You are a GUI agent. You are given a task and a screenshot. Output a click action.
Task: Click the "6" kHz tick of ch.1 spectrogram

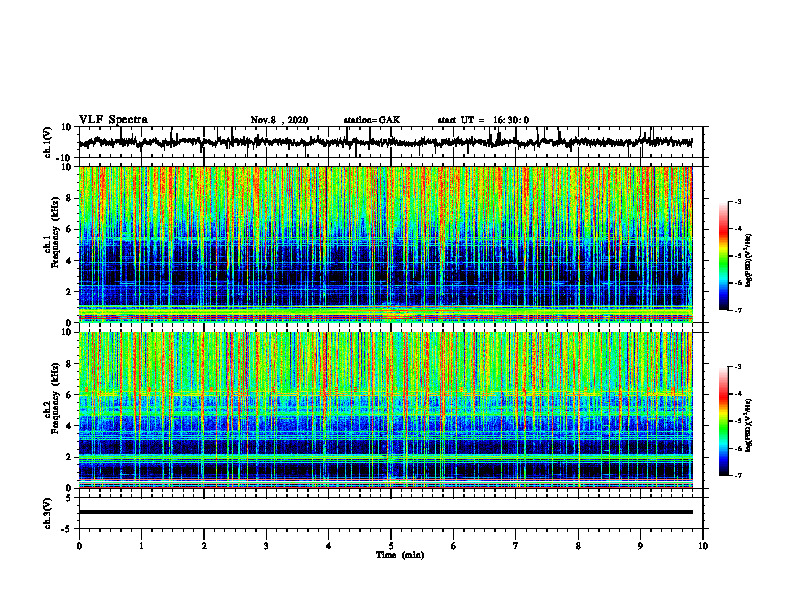[x=70, y=230]
